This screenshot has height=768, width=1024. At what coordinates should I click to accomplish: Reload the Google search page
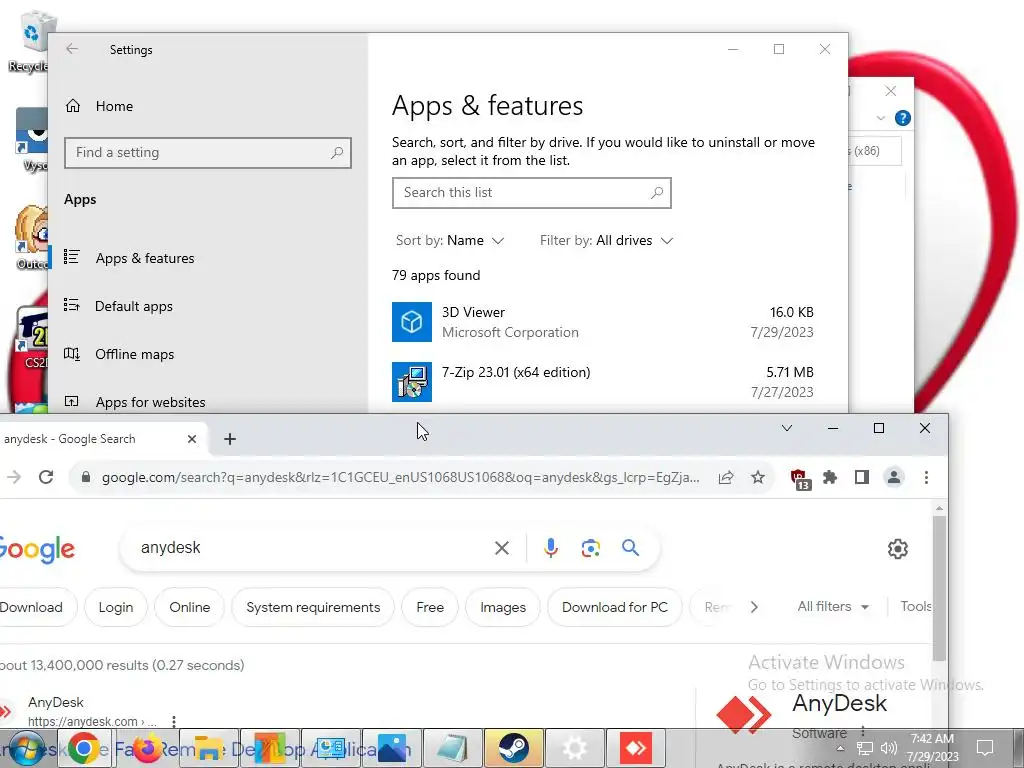pos(46,477)
